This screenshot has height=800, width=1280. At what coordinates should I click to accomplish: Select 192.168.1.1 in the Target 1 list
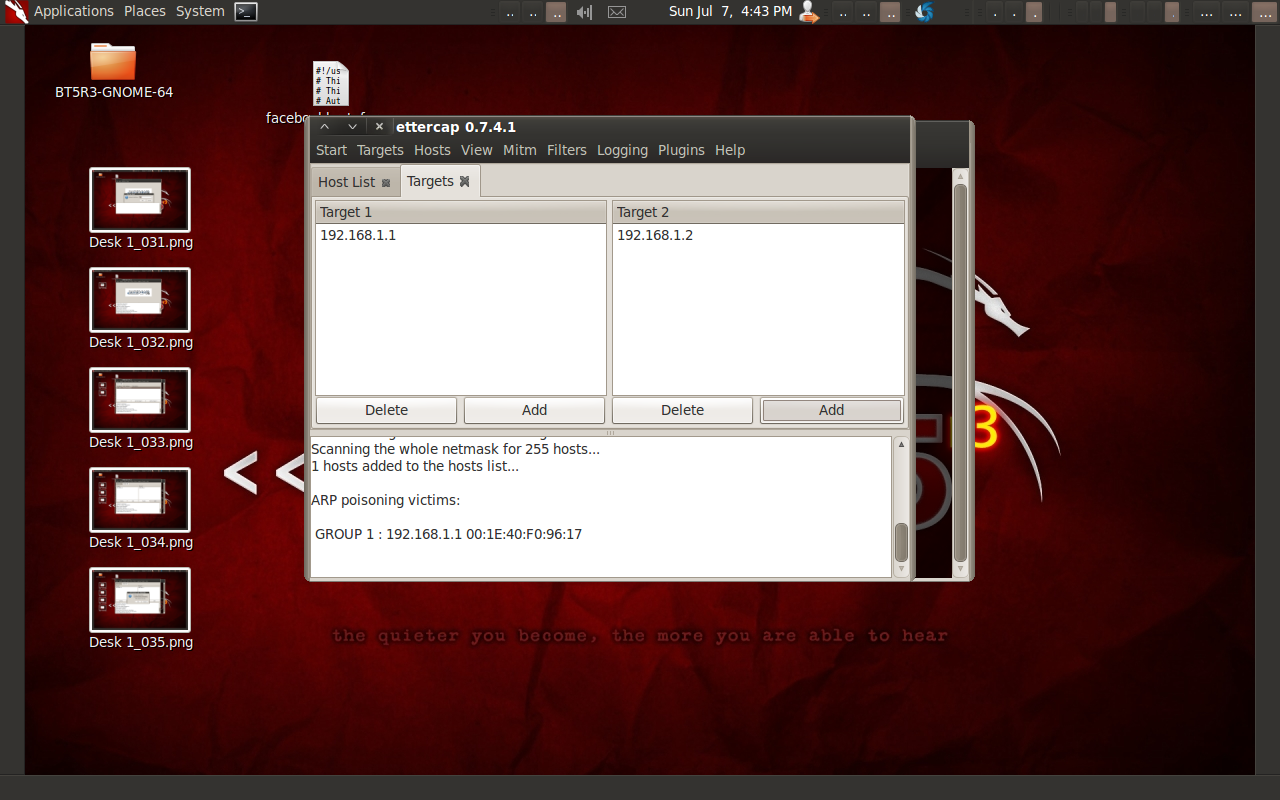pos(358,235)
